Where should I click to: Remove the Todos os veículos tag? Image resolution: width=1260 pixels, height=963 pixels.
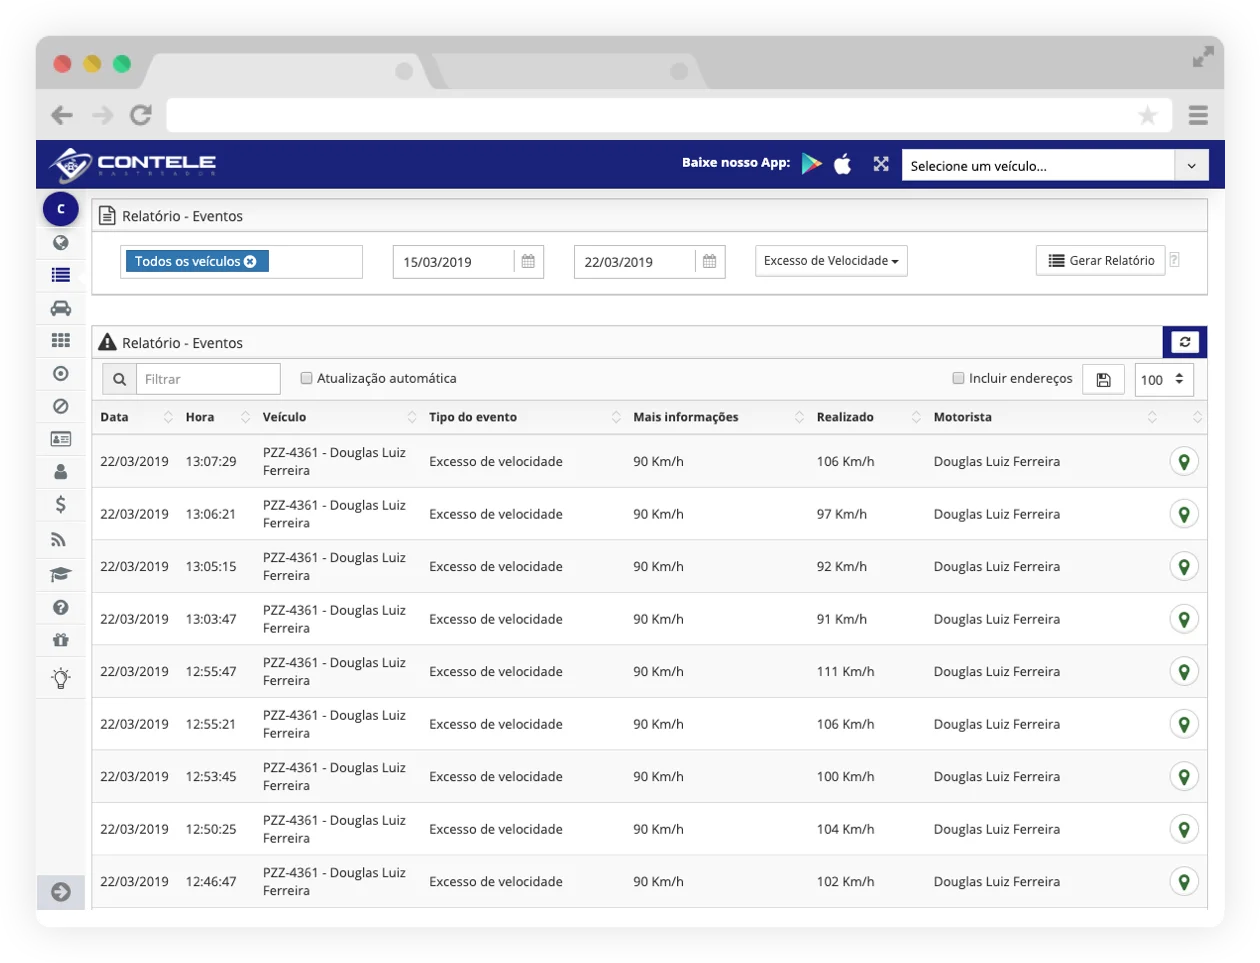(x=251, y=261)
